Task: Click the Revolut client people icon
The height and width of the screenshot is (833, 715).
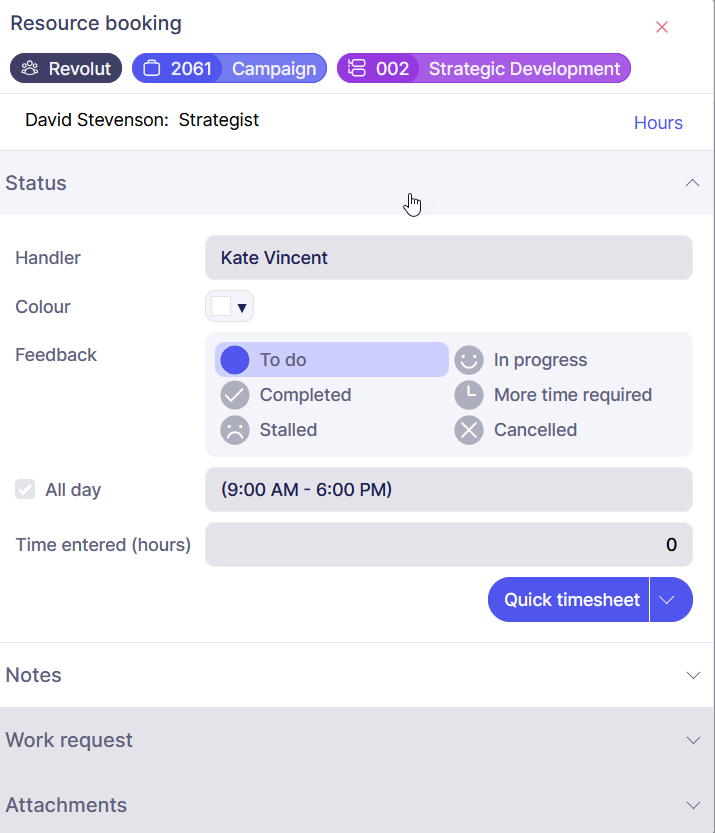Action: click(30, 69)
